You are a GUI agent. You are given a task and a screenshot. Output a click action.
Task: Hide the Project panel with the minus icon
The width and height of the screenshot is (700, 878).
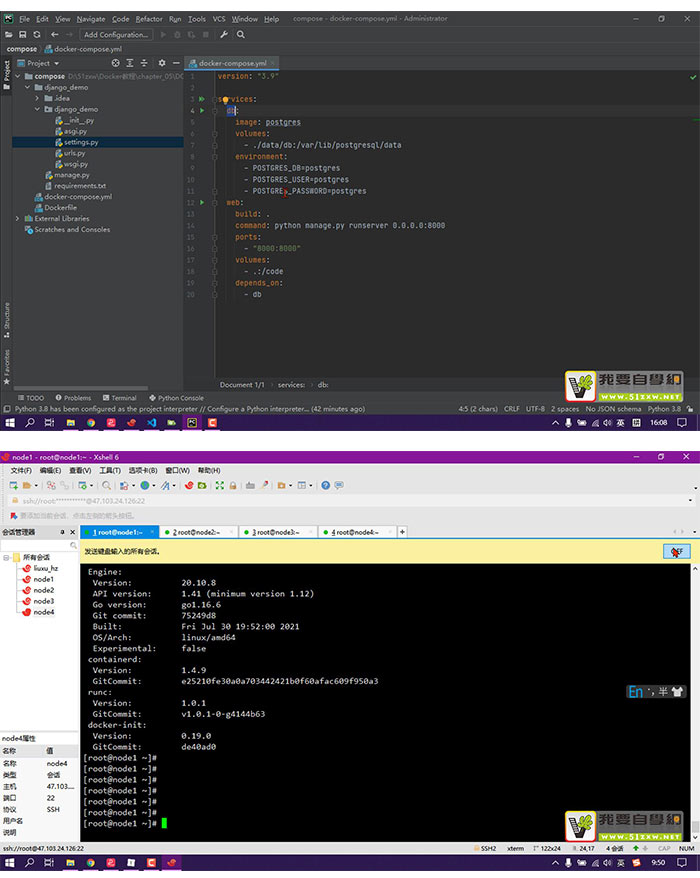(176, 63)
